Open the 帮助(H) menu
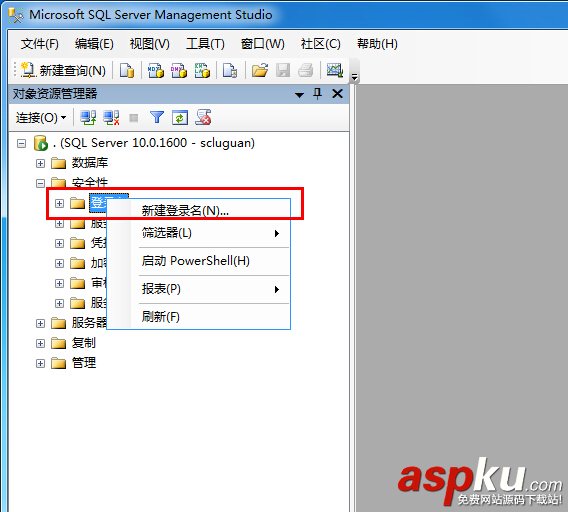Image resolution: width=568 pixels, height=512 pixels. (377, 44)
